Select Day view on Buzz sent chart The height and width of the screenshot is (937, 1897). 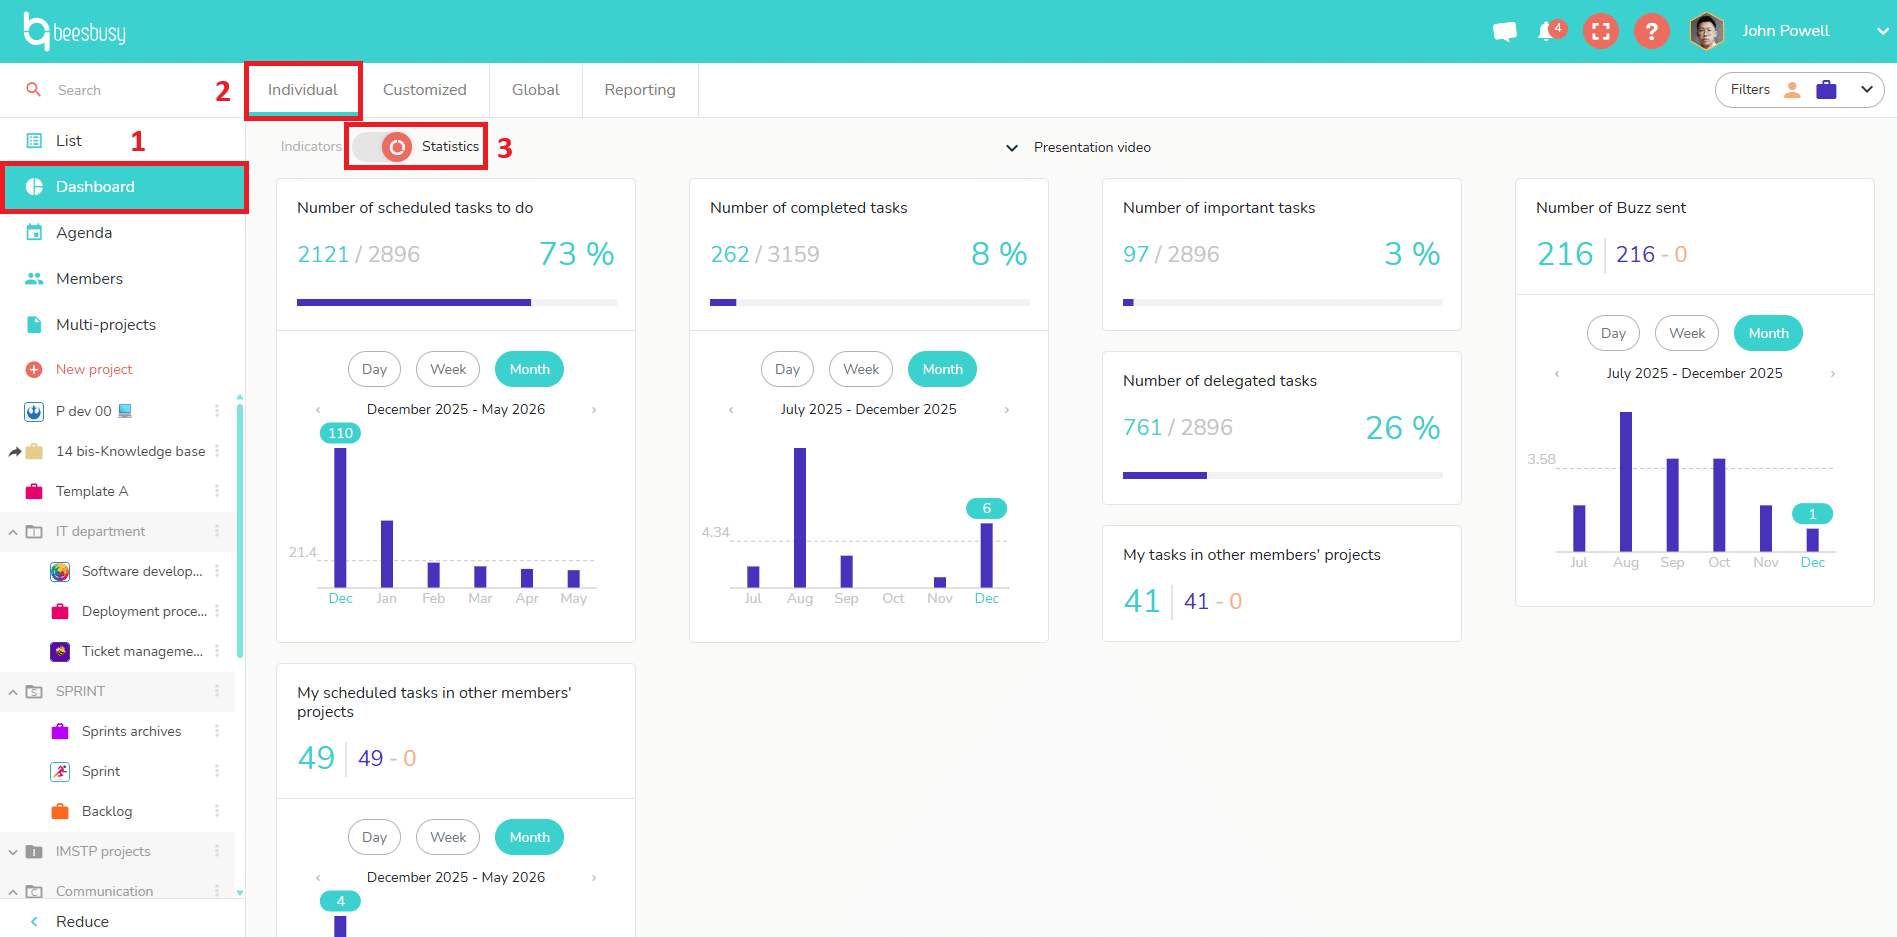pyautogui.click(x=1613, y=333)
